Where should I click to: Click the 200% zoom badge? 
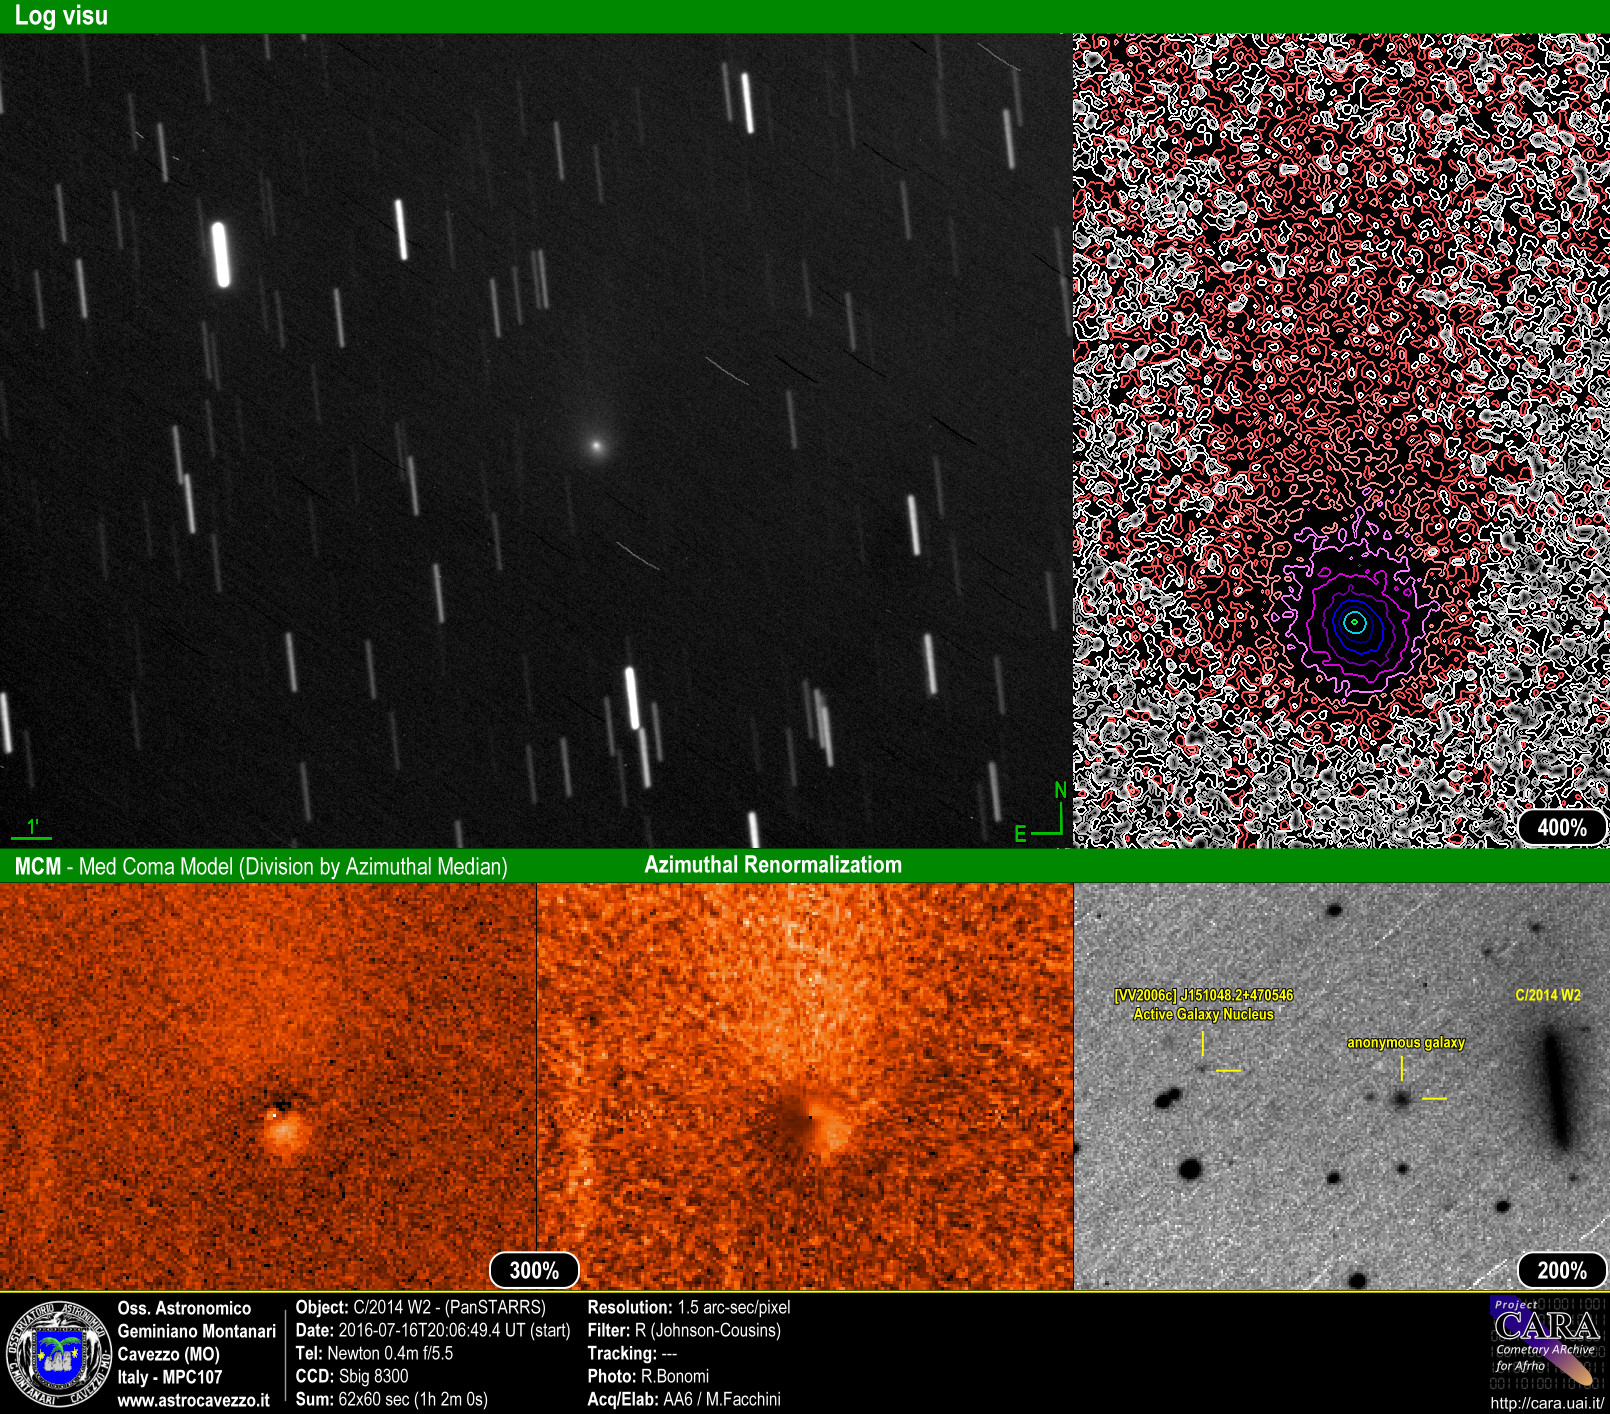[x=1561, y=1270]
